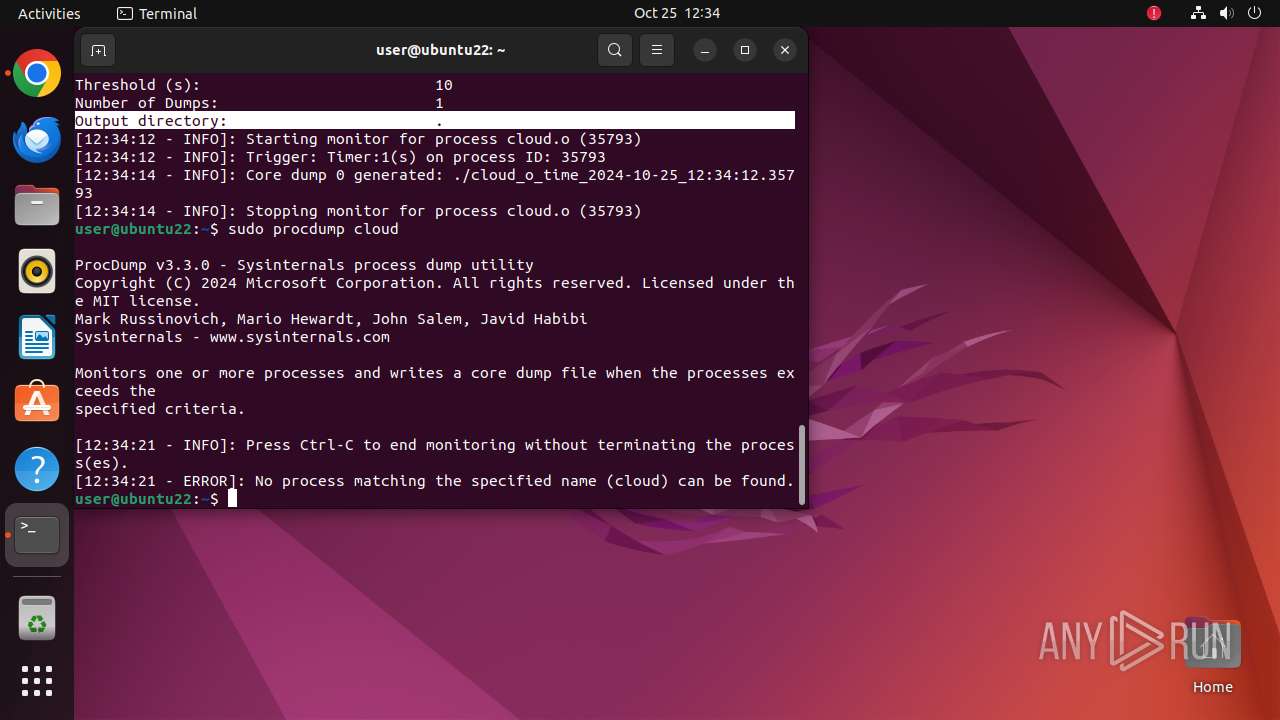Open the power menu icon
The width and height of the screenshot is (1280, 720).
pos(1255,13)
